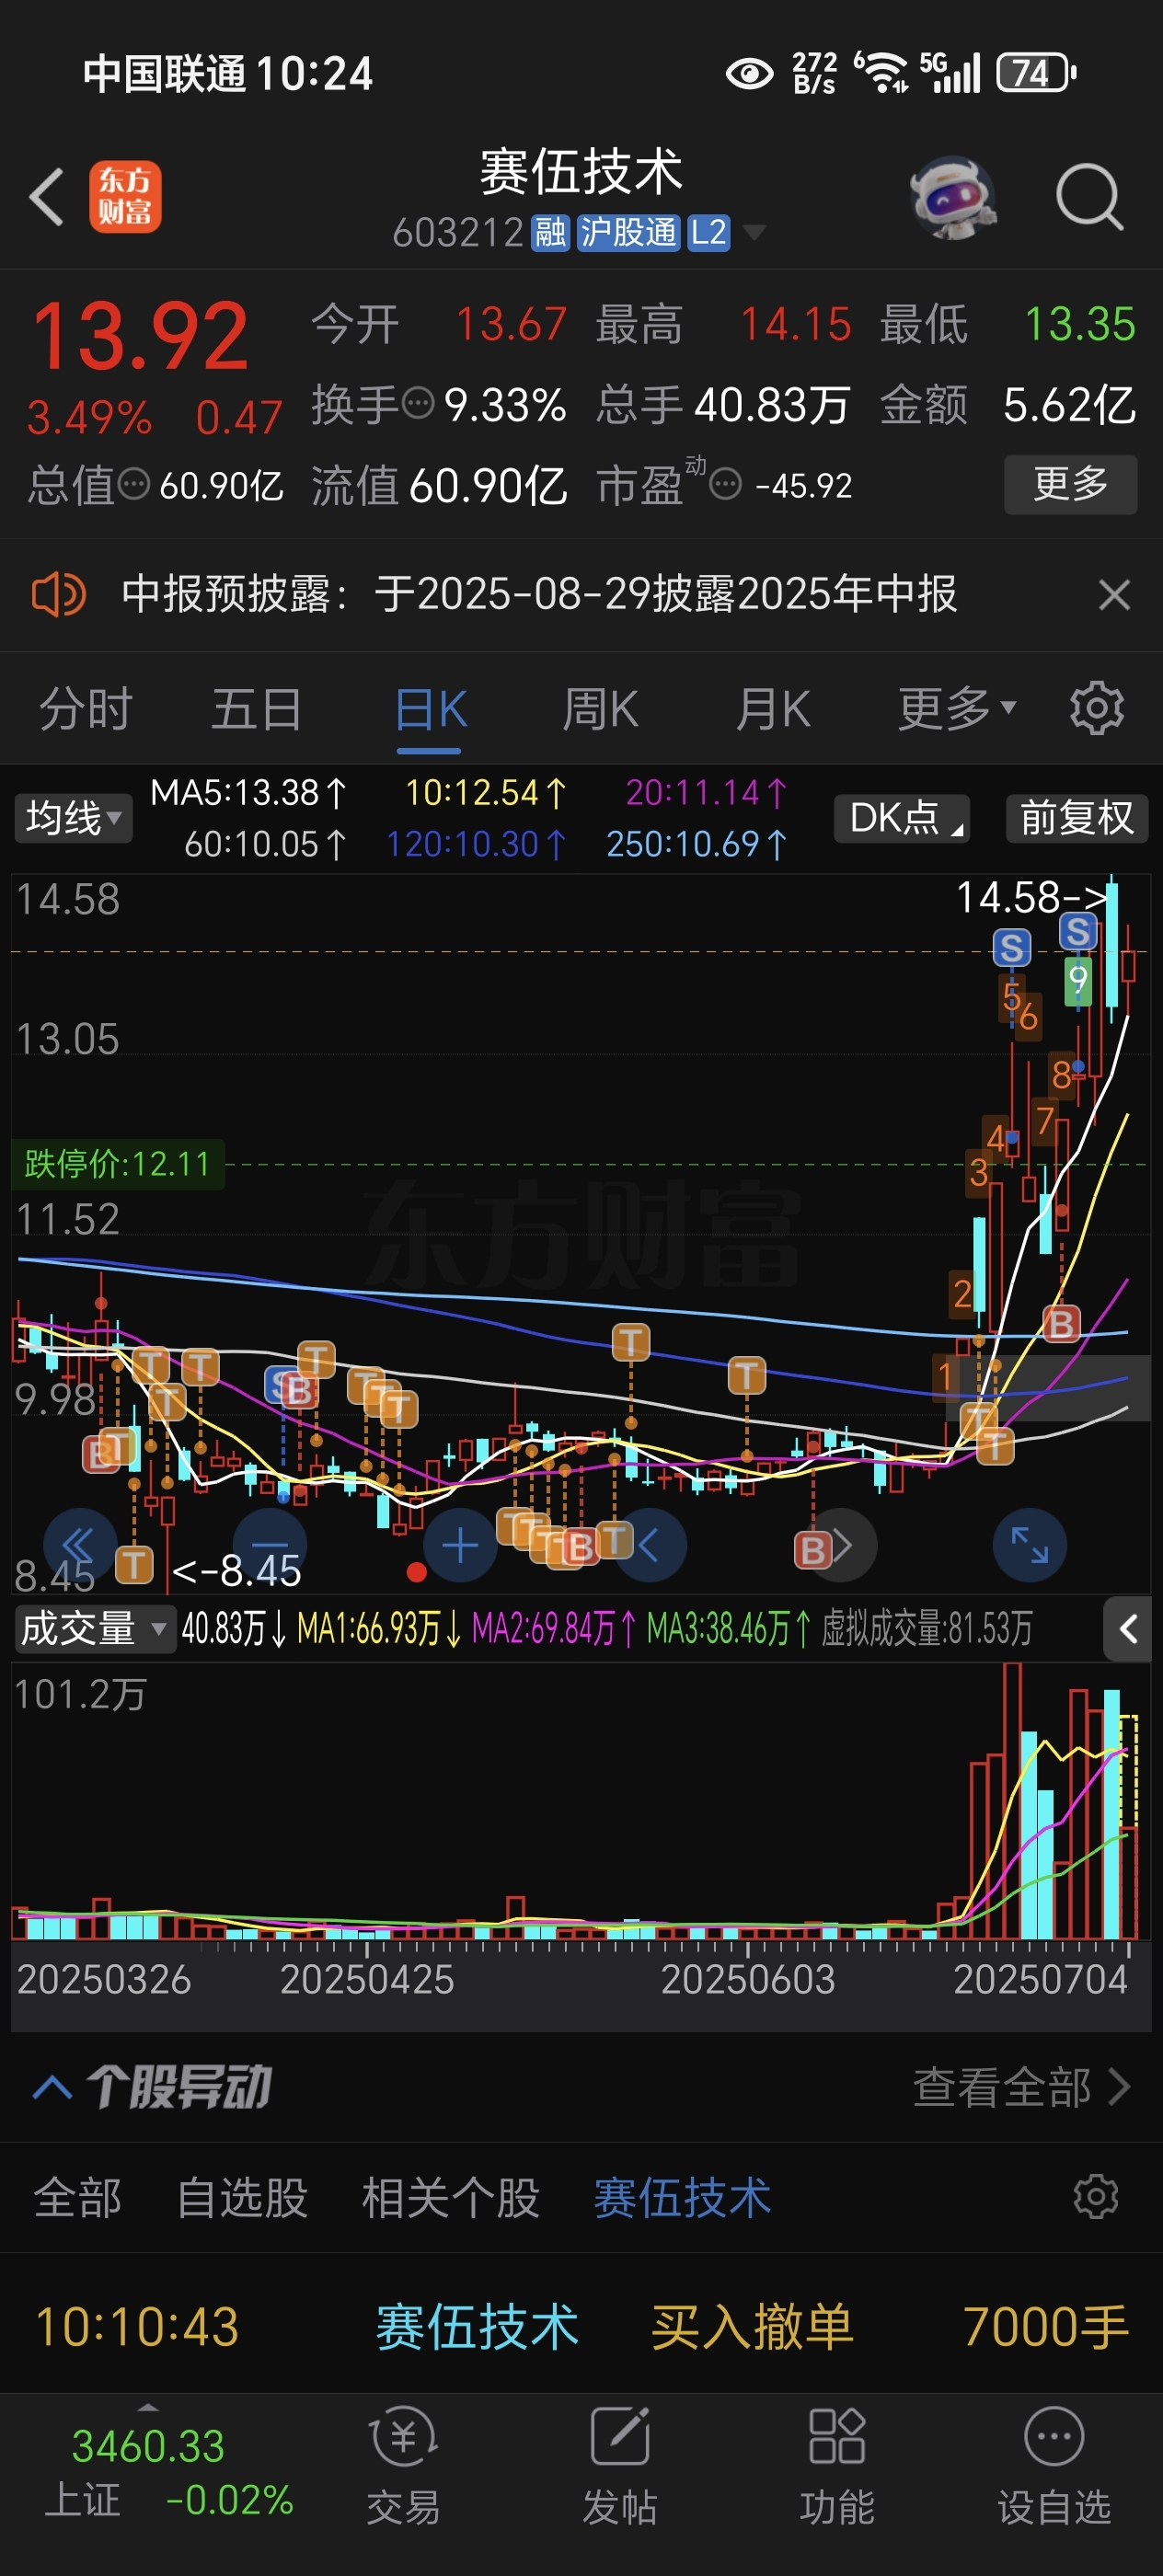Tap the 8.45 low price annotation
Screen dimensions: 1163x2576
pyautogui.click(x=238, y=1571)
